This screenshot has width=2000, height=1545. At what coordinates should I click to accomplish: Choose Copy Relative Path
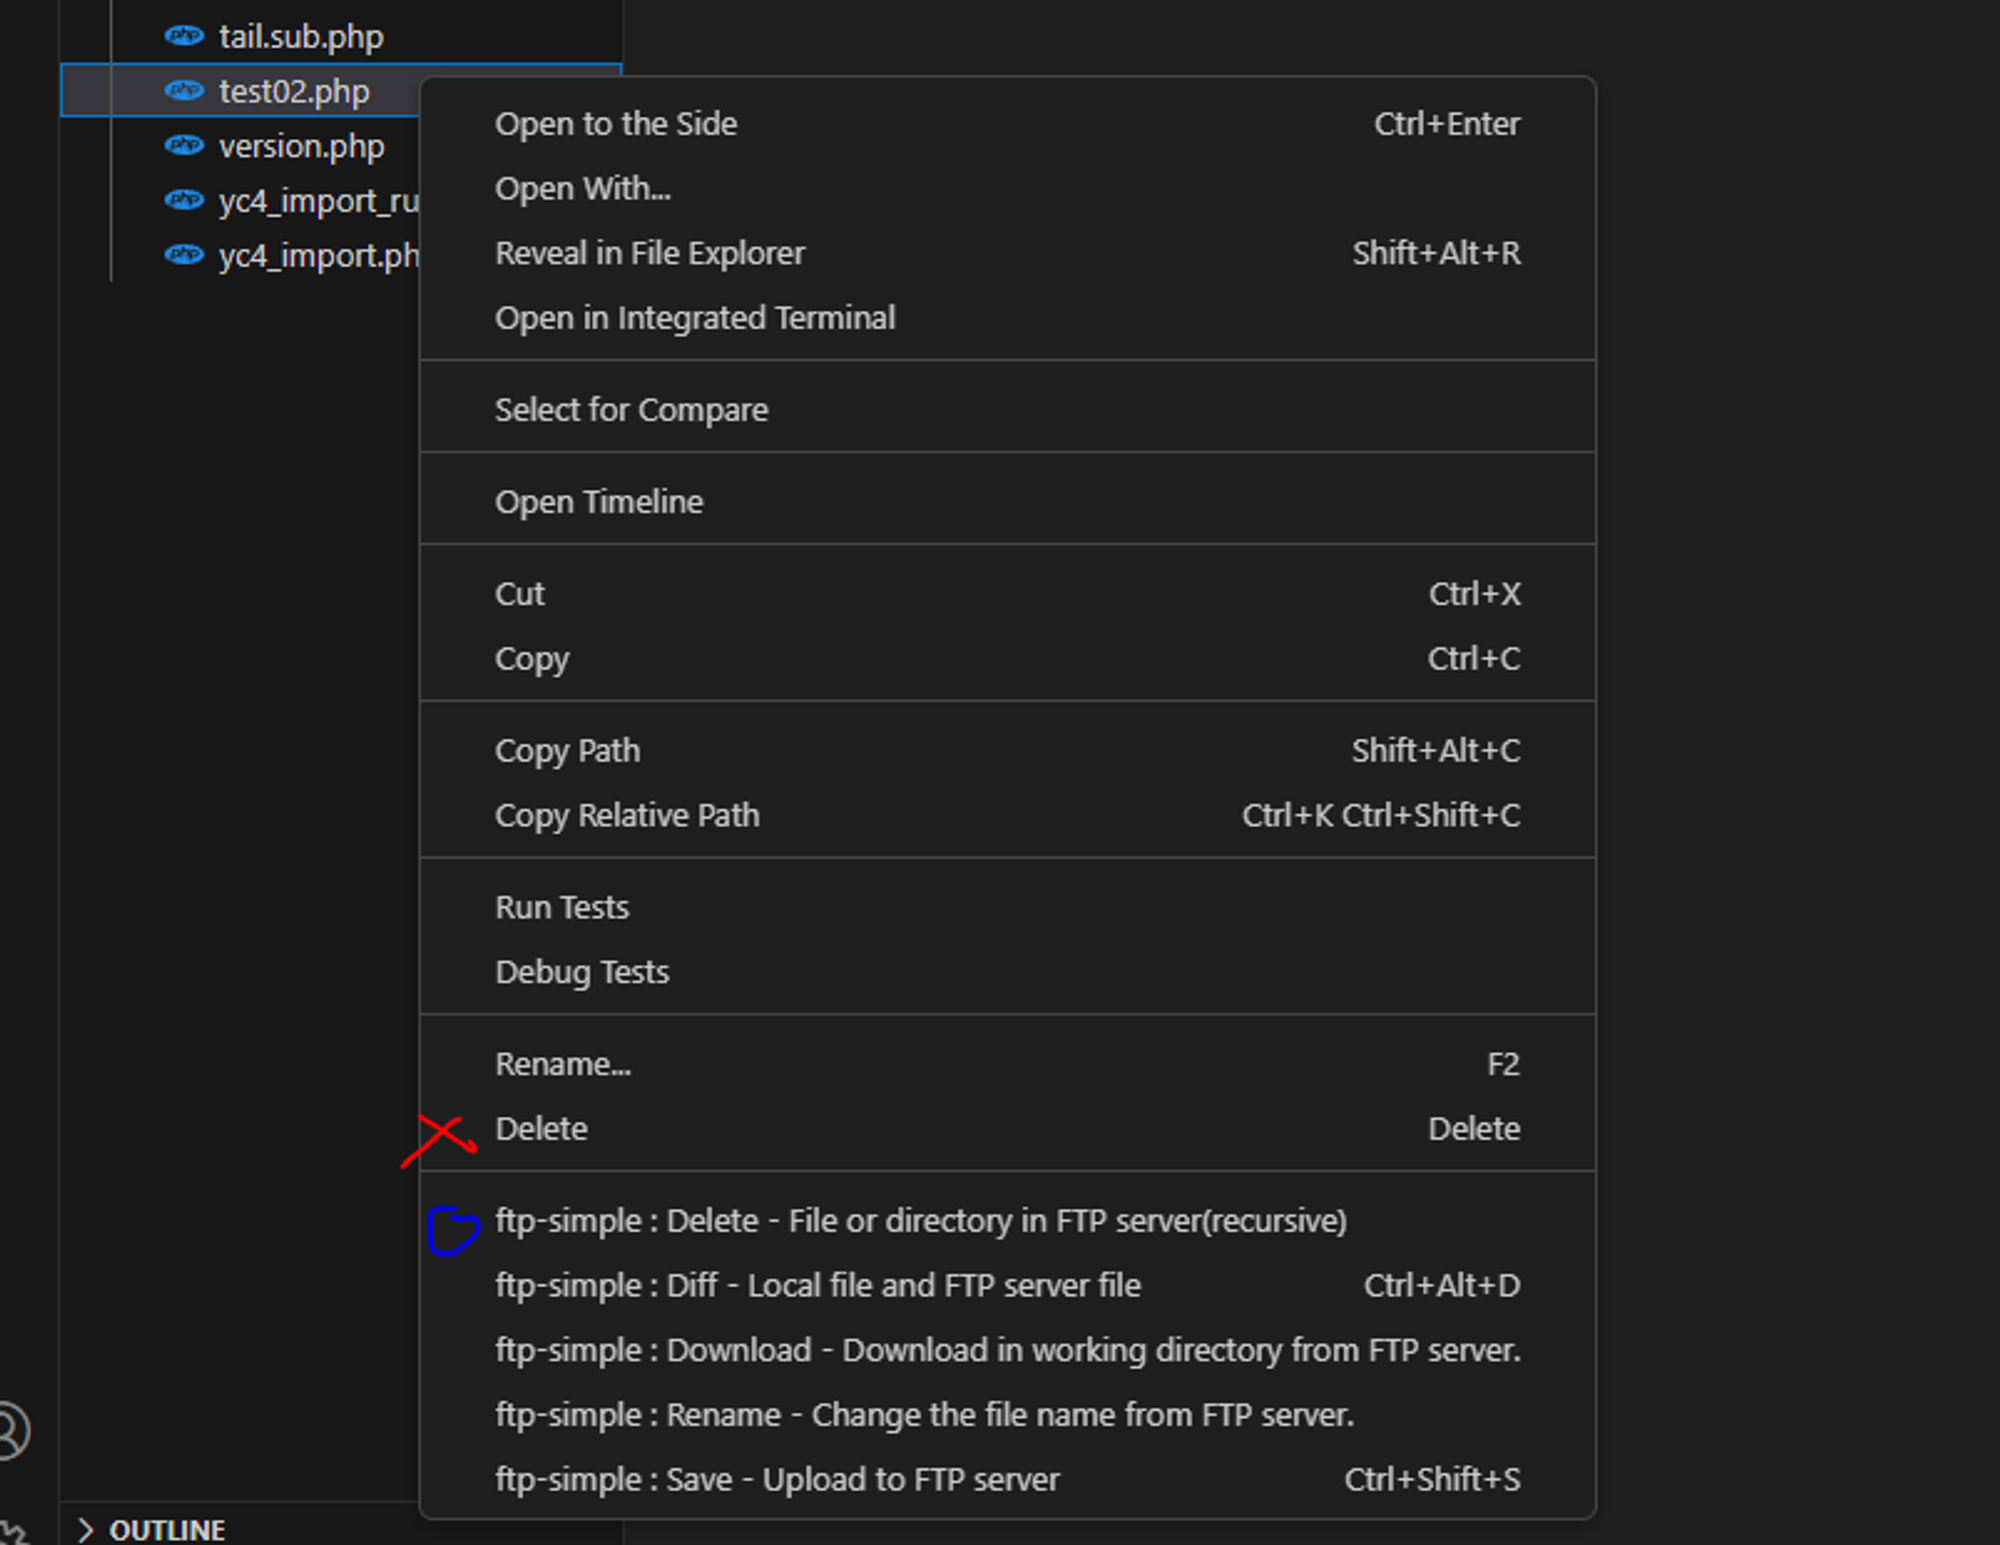(x=627, y=816)
